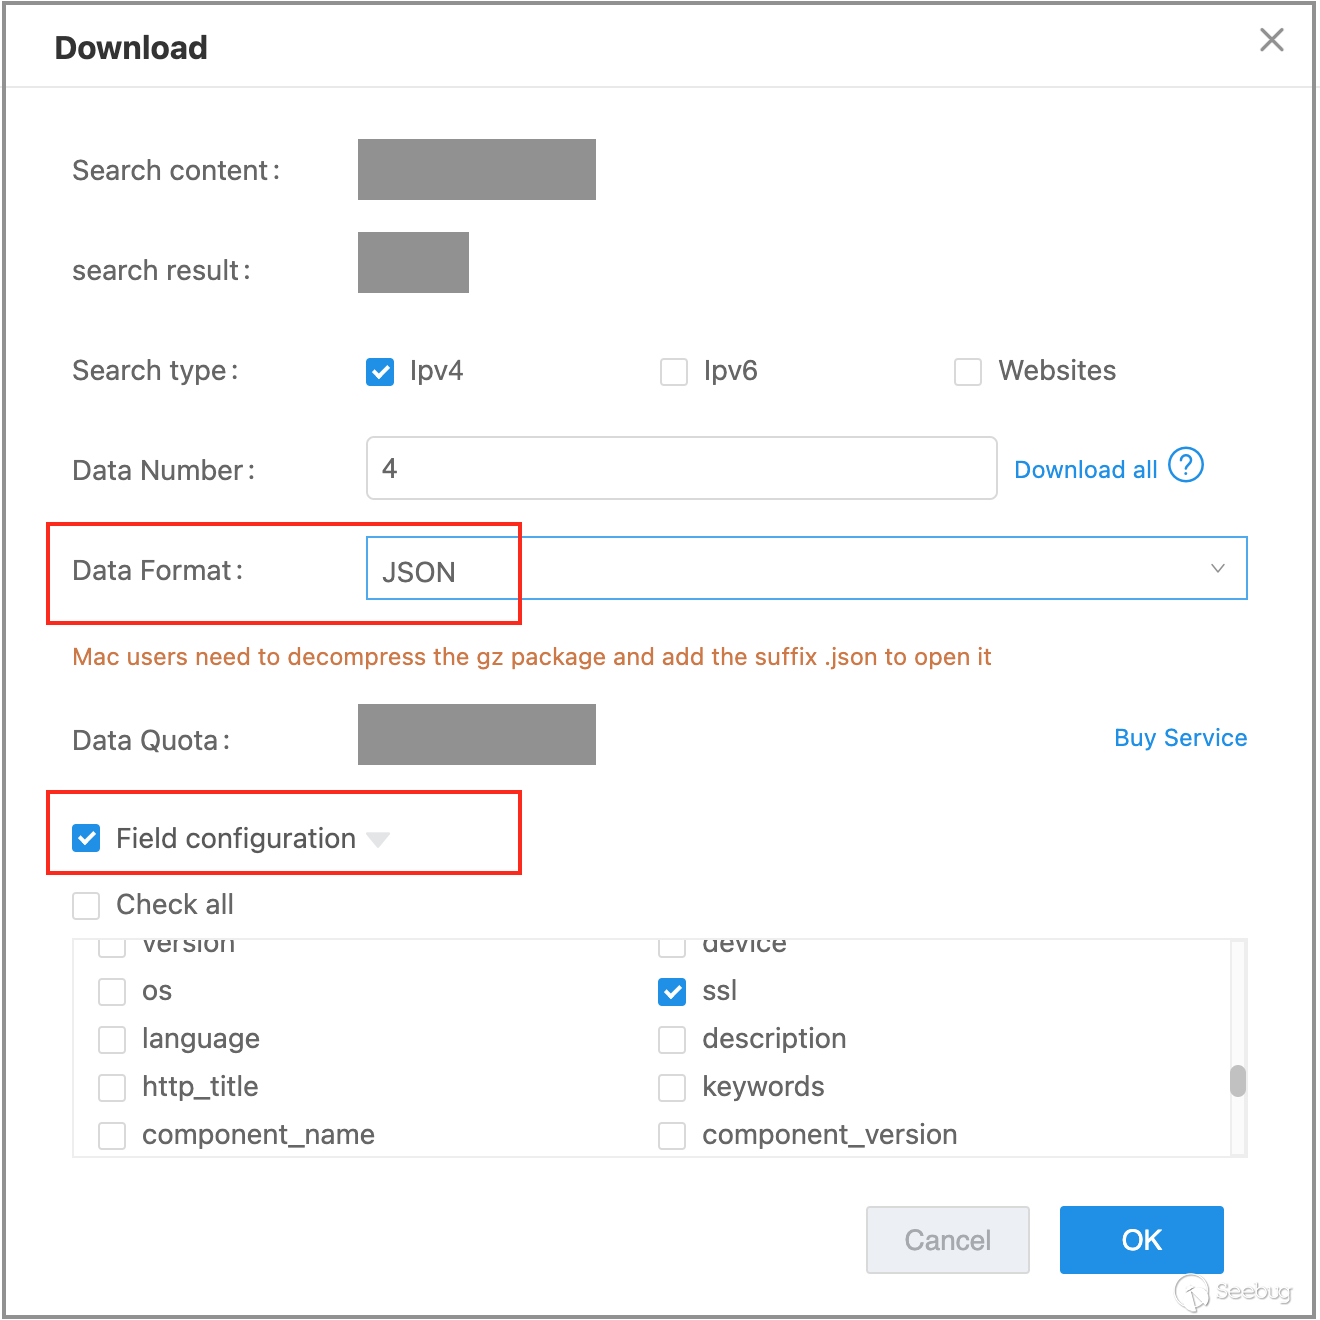Expand the Field configuration triangle arrow
The height and width of the screenshot is (1320, 1320).
pos(378,839)
